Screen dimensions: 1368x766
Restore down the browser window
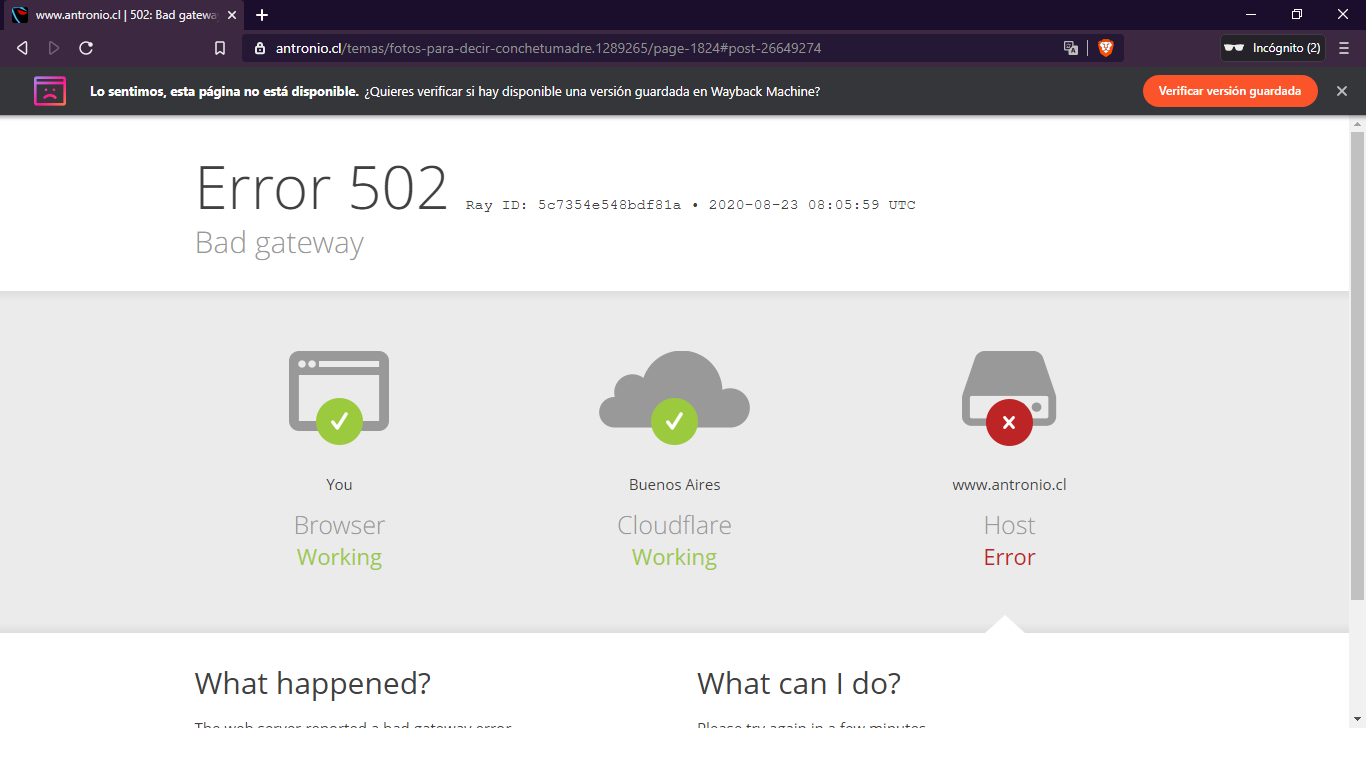pos(1297,15)
